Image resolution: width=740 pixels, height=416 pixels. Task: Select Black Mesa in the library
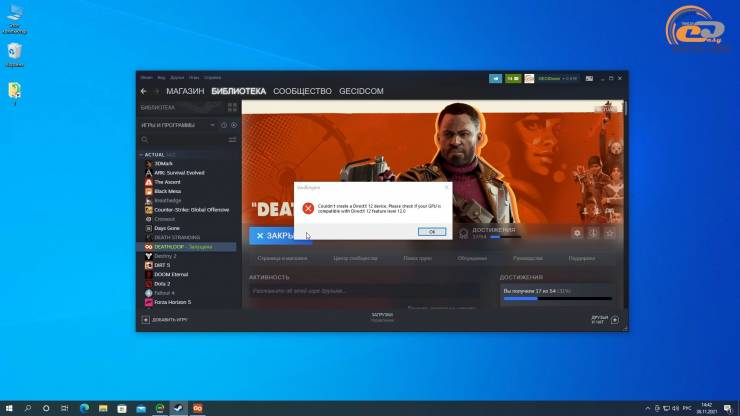(x=187, y=191)
